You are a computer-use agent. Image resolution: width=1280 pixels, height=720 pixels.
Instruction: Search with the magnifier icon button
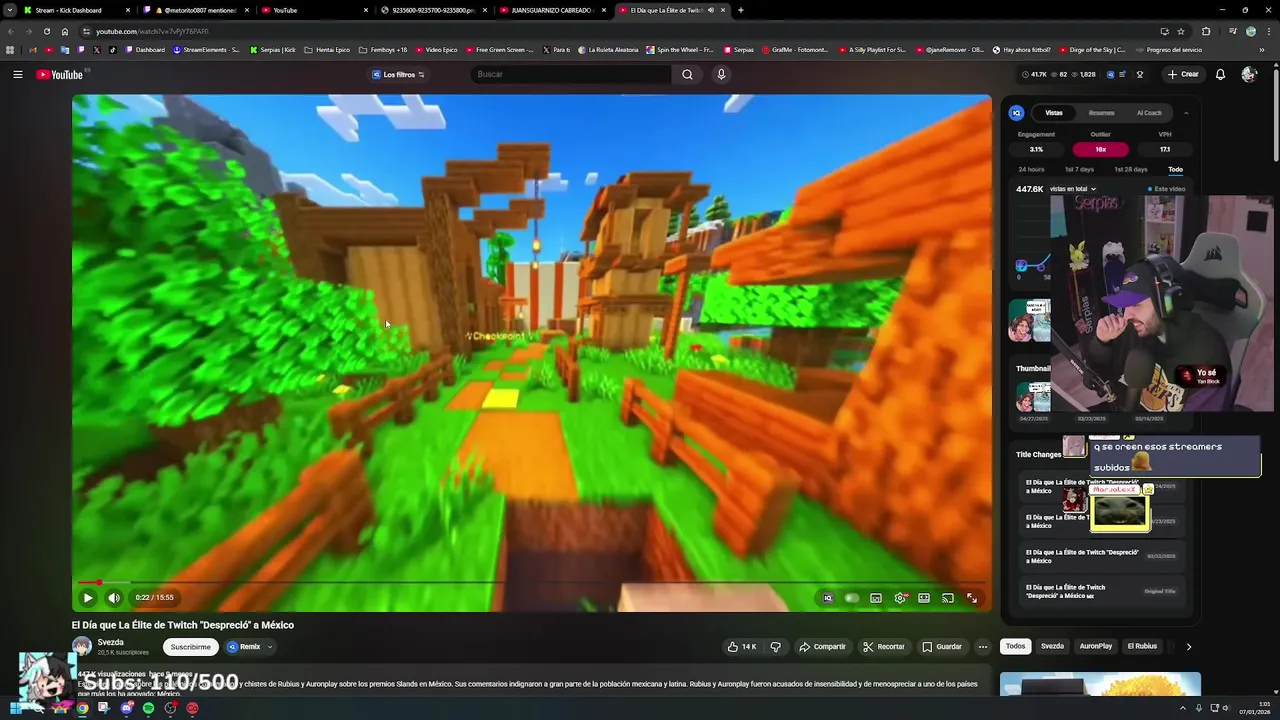point(687,74)
